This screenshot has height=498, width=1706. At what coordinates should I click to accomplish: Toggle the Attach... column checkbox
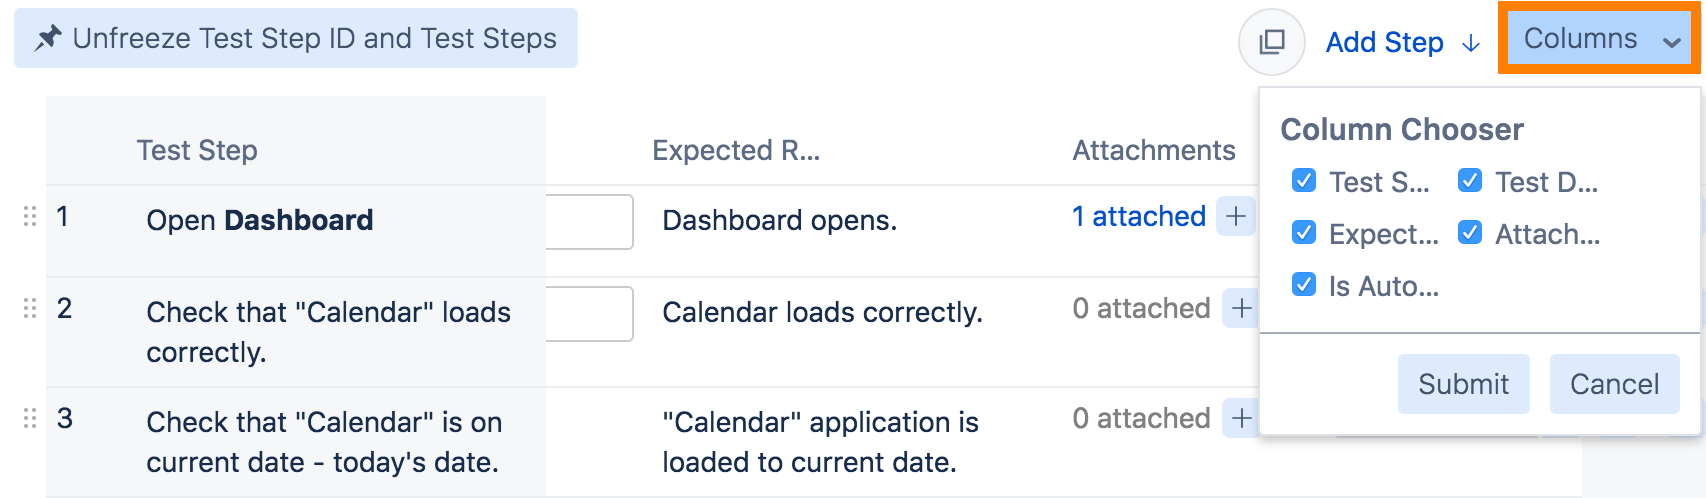point(1470,233)
